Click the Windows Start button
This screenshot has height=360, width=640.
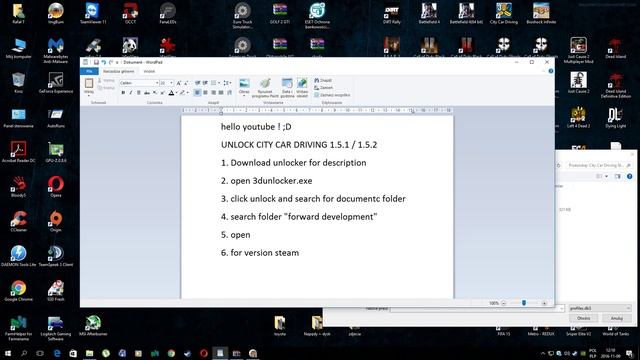[7, 353]
